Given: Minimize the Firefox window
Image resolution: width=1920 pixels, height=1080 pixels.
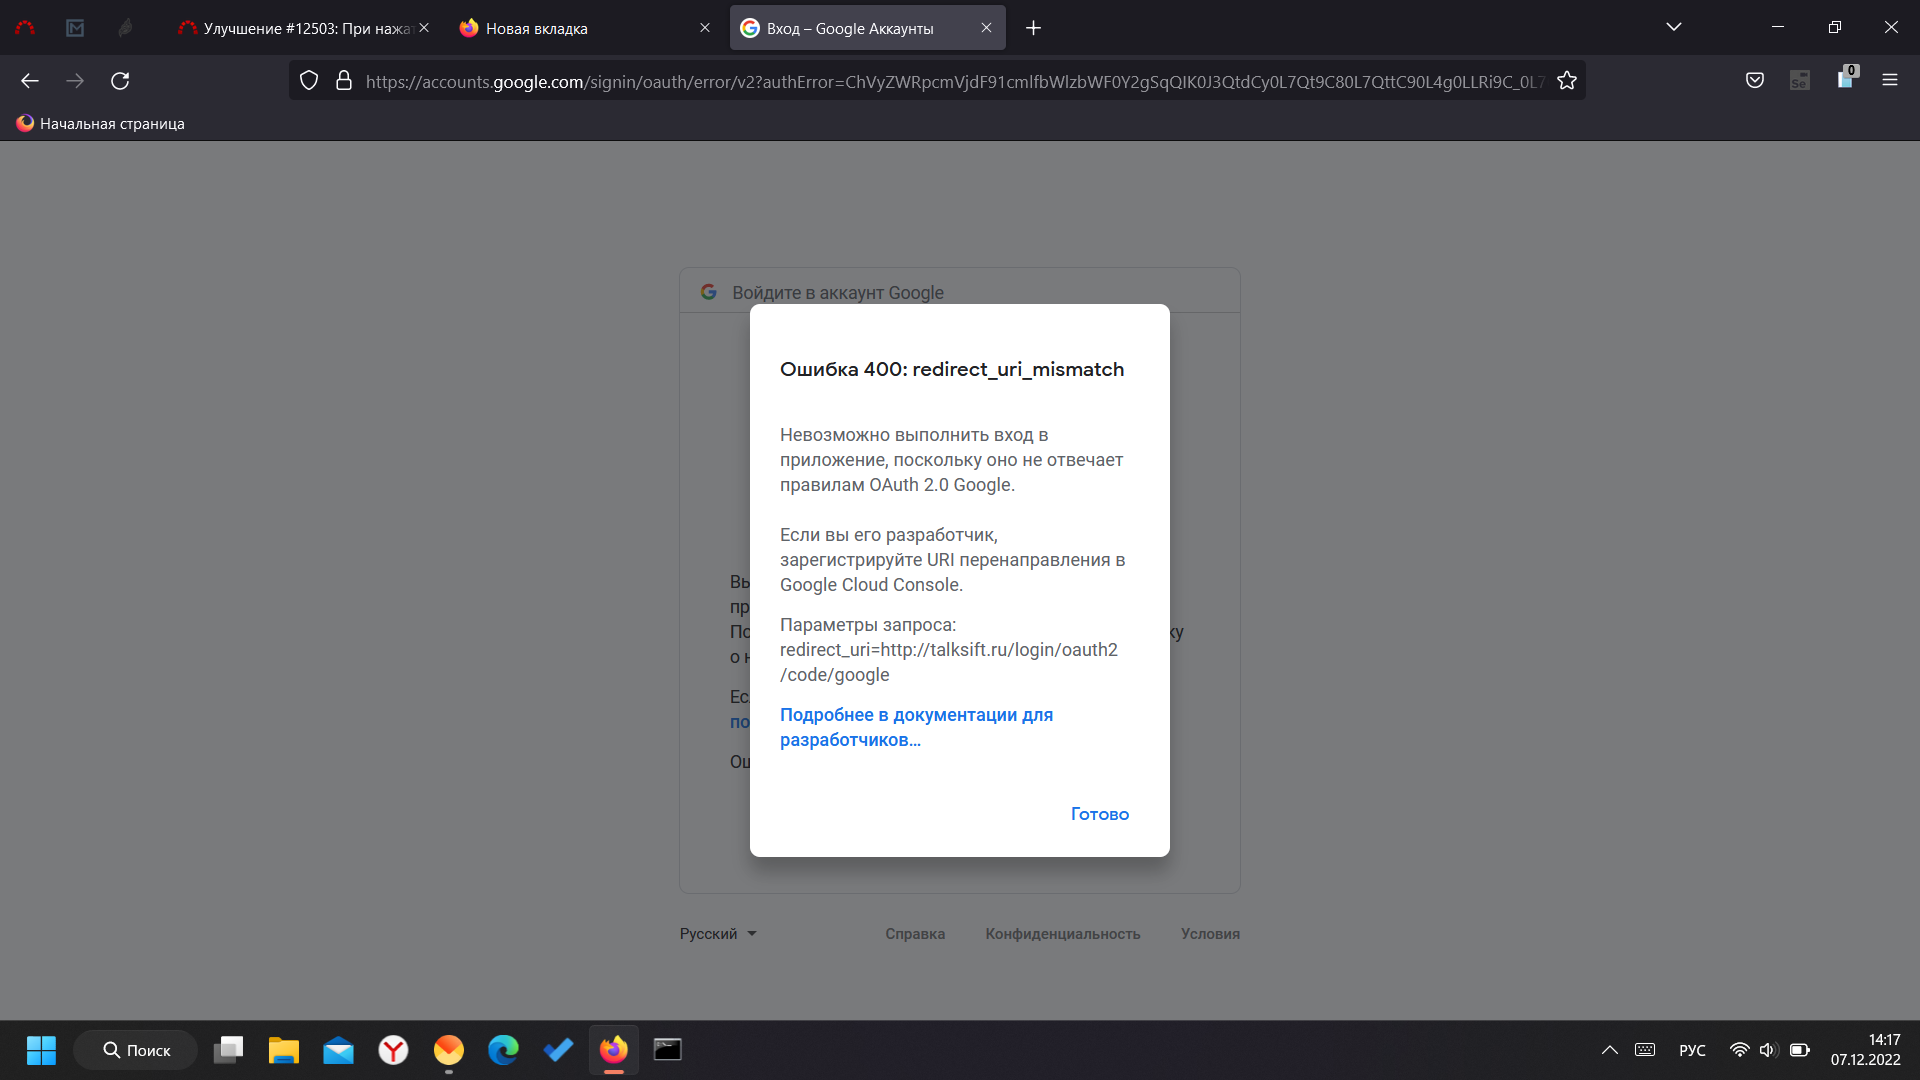Looking at the screenshot, I should [x=1778, y=27].
